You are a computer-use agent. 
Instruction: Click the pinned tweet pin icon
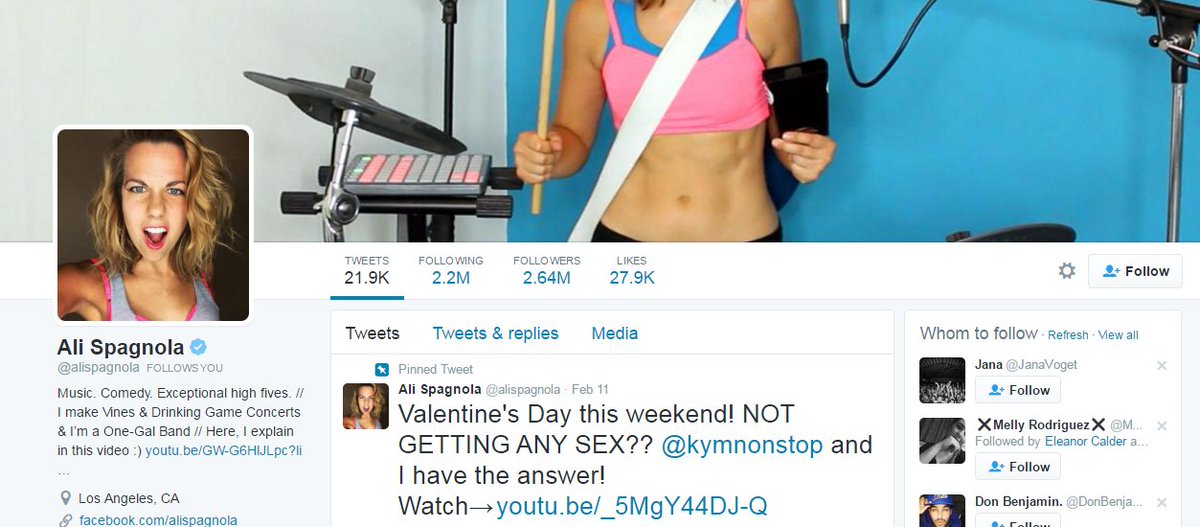click(381, 369)
